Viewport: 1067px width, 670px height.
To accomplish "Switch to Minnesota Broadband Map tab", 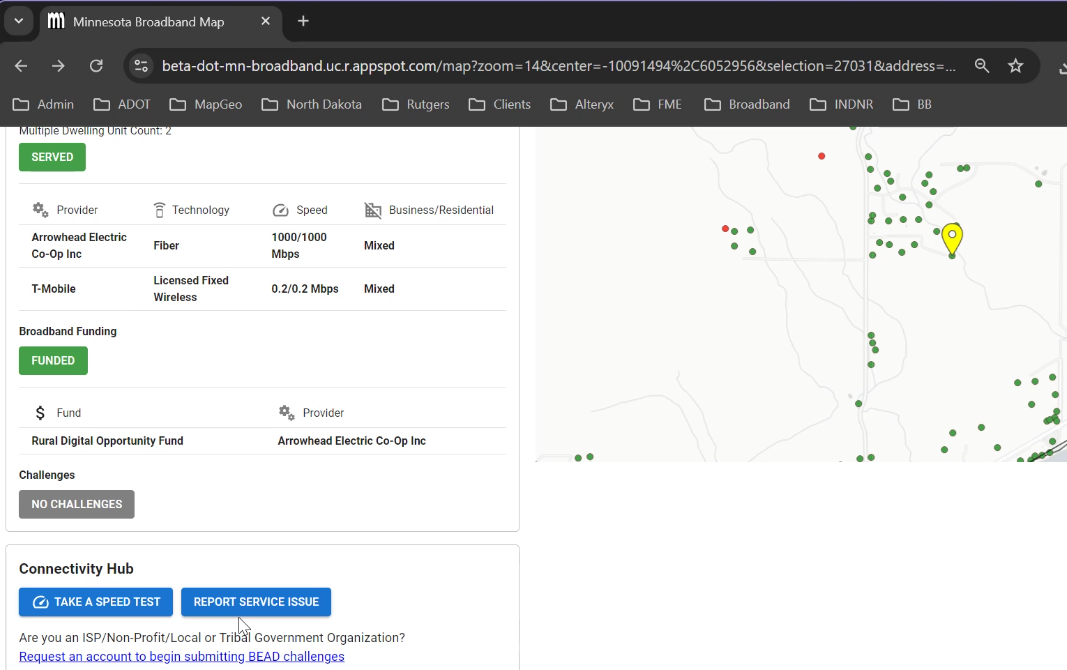I will click(148, 21).
